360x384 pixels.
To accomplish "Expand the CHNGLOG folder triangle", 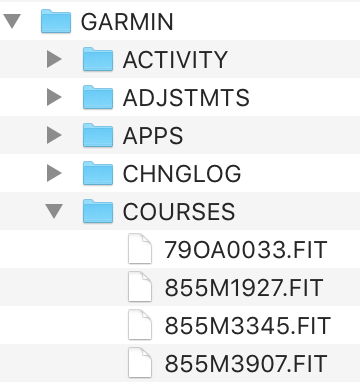I will coord(54,173).
